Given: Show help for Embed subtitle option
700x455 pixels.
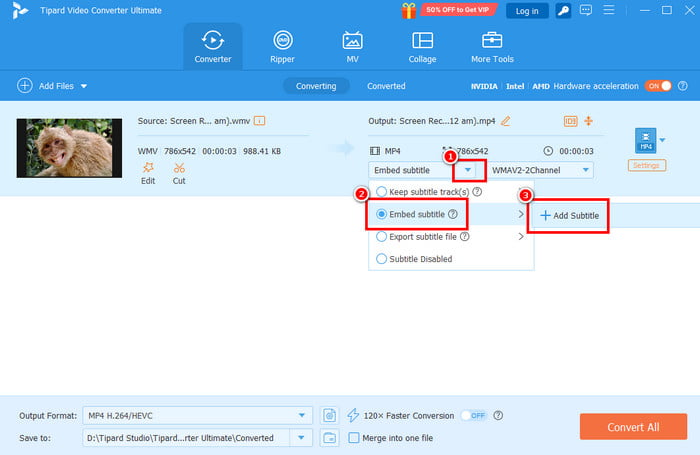Looking at the screenshot, I should (x=453, y=214).
